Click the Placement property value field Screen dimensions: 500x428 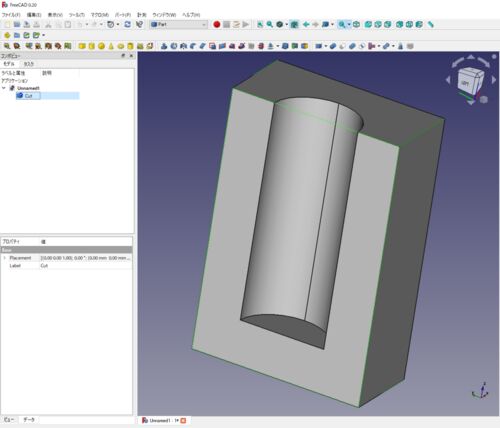click(86, 258)
